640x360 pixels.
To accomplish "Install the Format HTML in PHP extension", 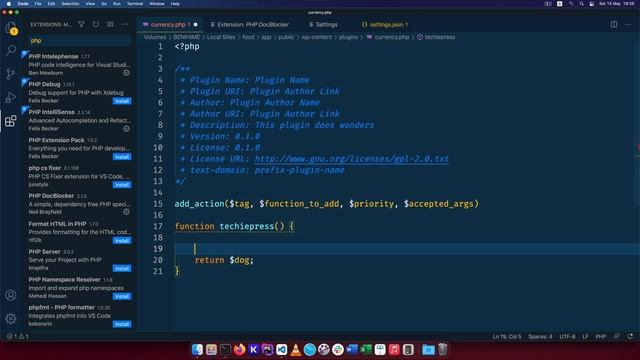I will (122, 240).
